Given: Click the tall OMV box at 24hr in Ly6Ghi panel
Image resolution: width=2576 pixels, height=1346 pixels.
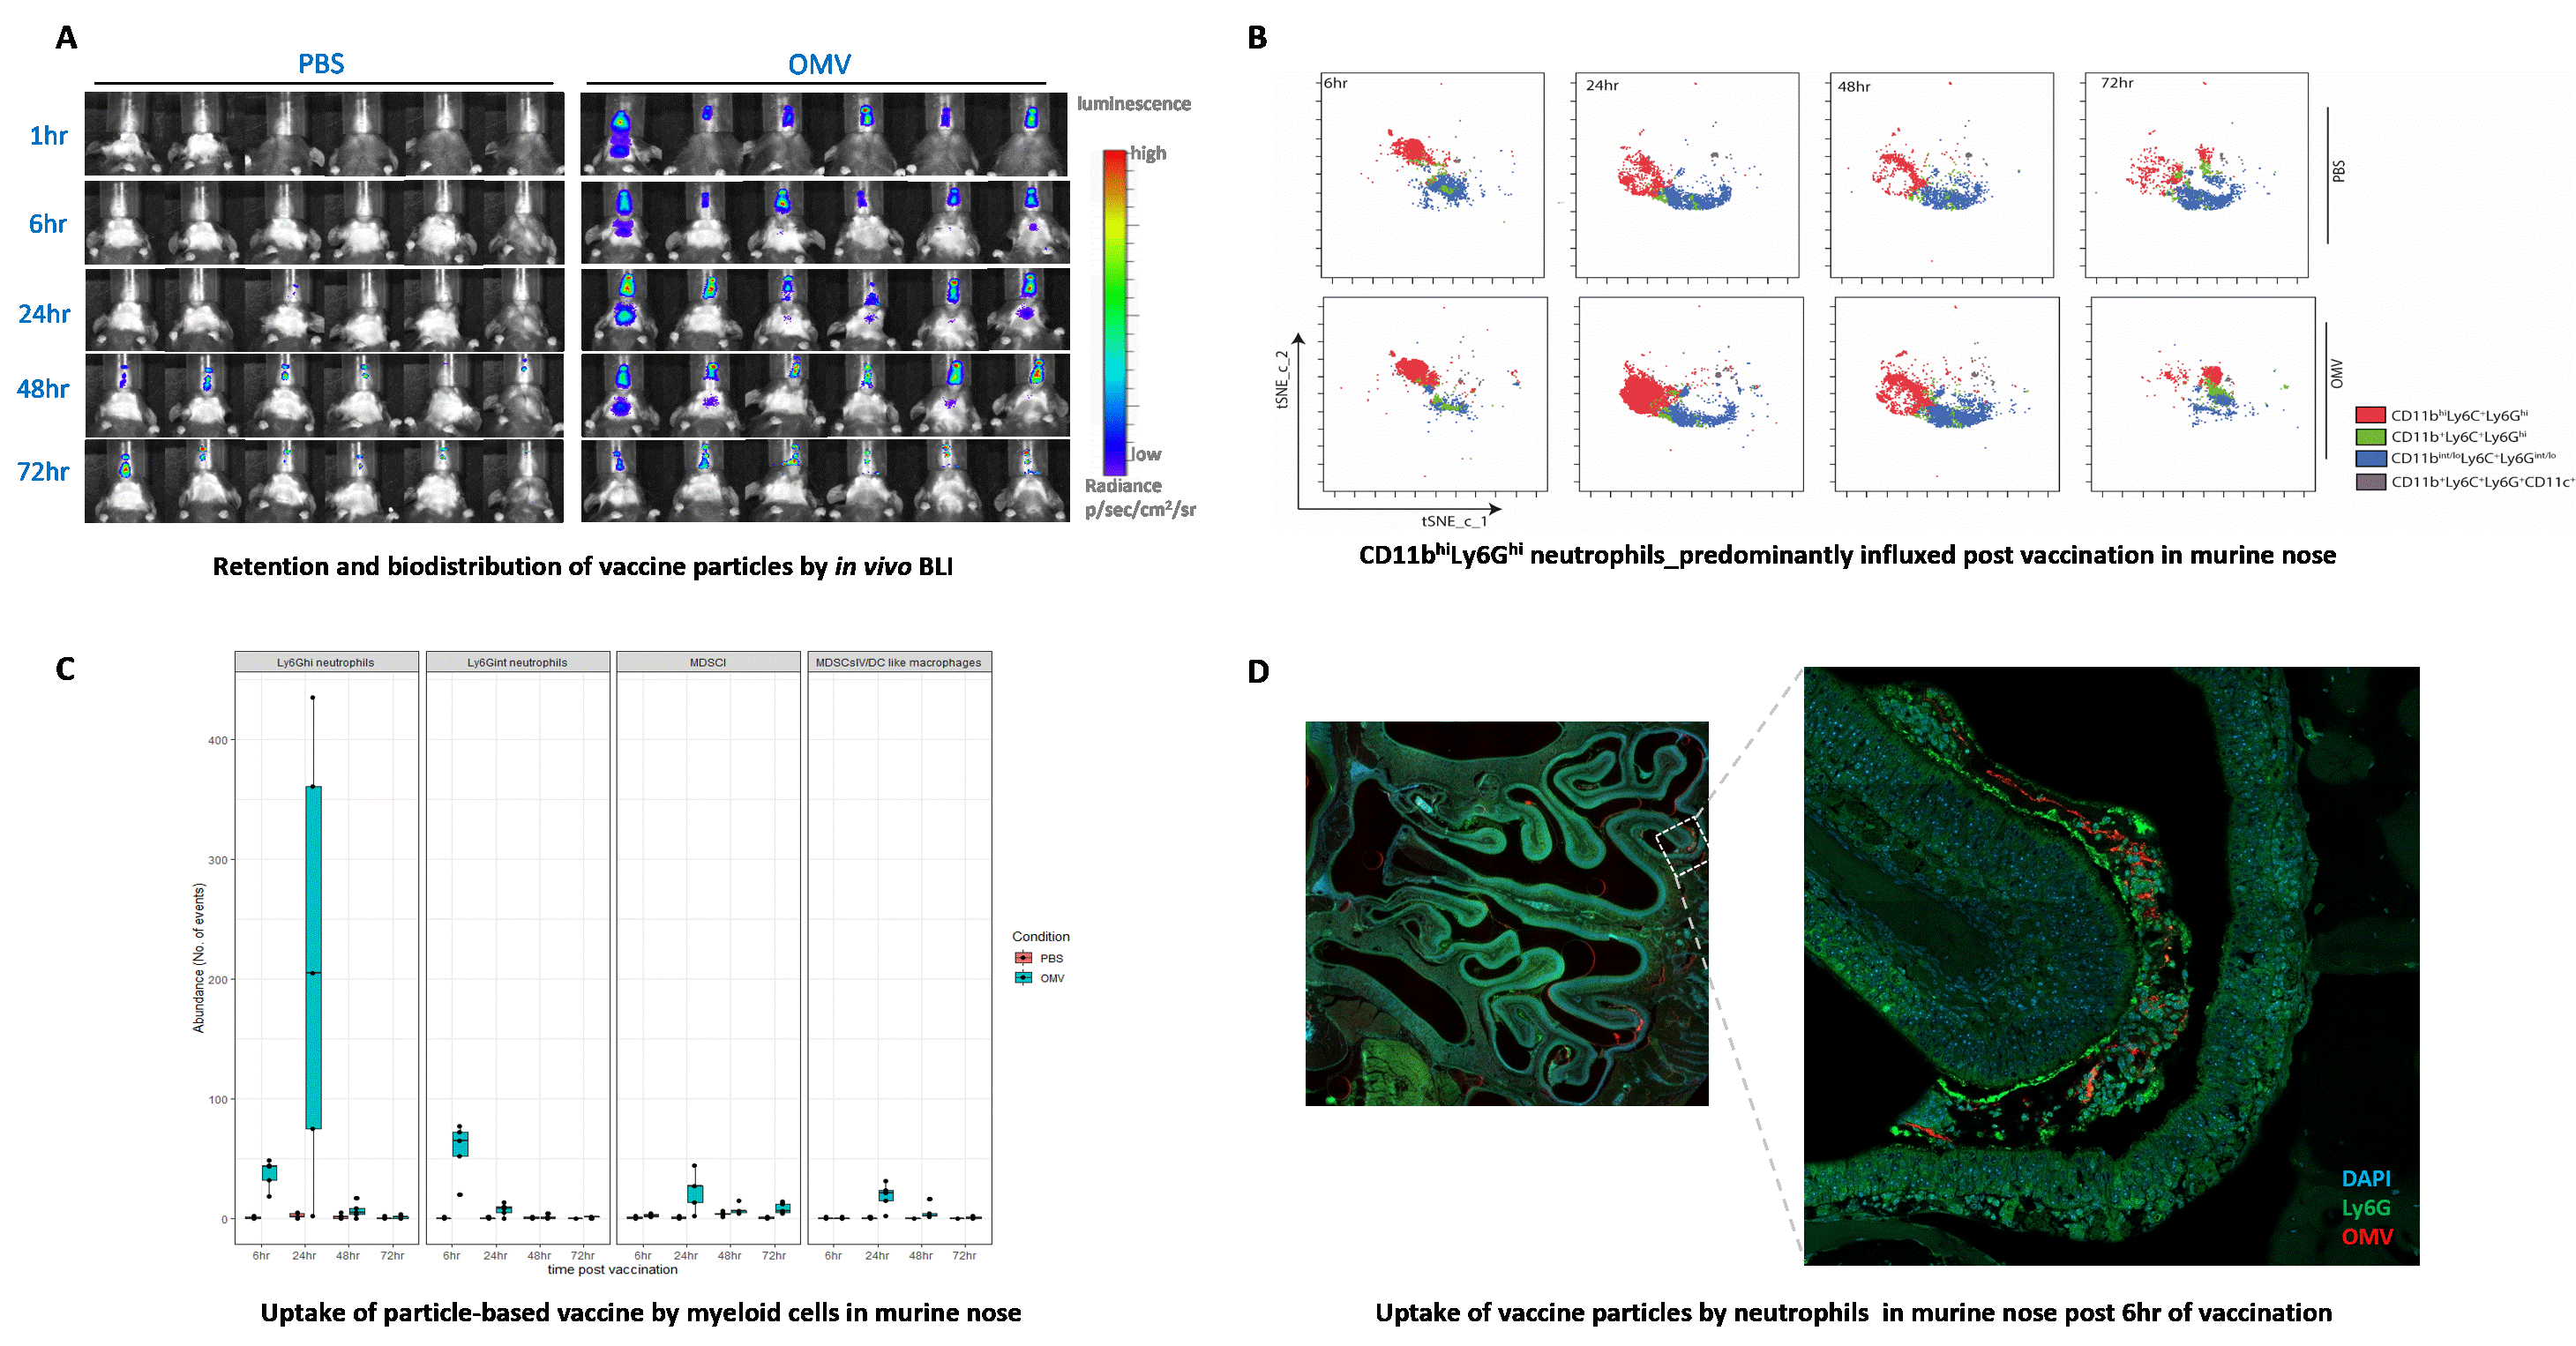Looking at the screenshot, I should (x=313, y=957).
